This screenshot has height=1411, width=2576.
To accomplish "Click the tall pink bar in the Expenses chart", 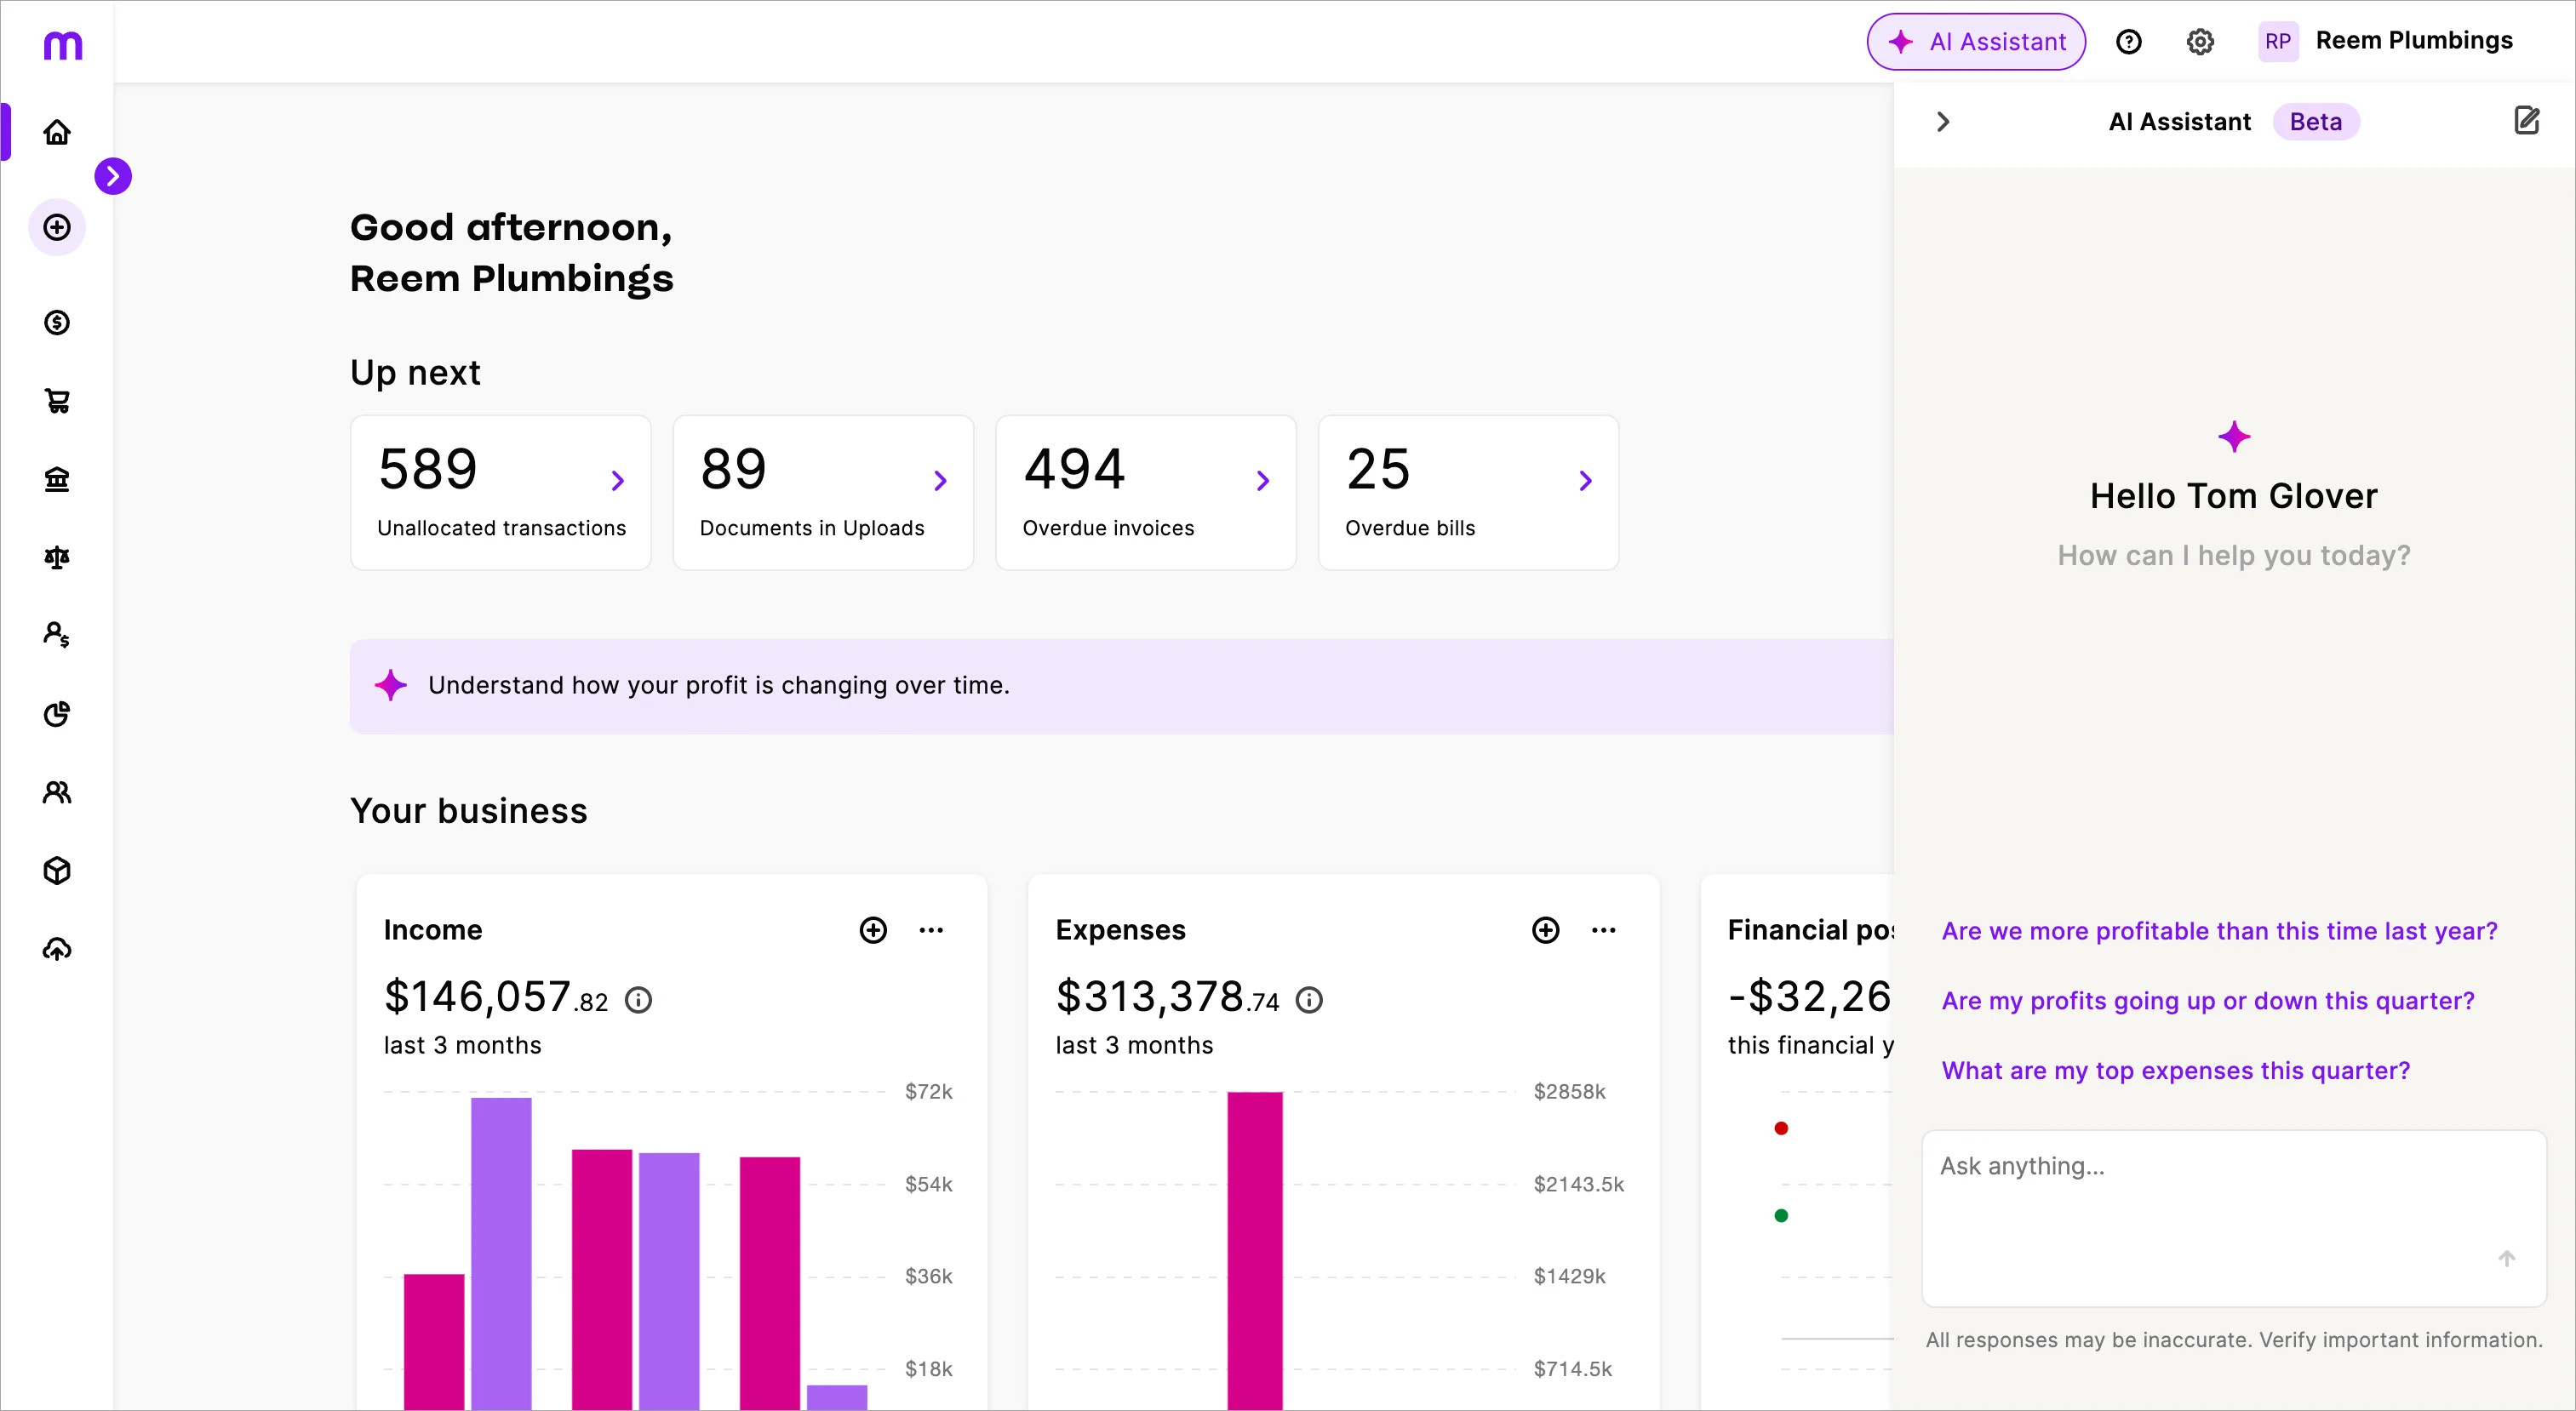I will click(x=1254, y=1250).
